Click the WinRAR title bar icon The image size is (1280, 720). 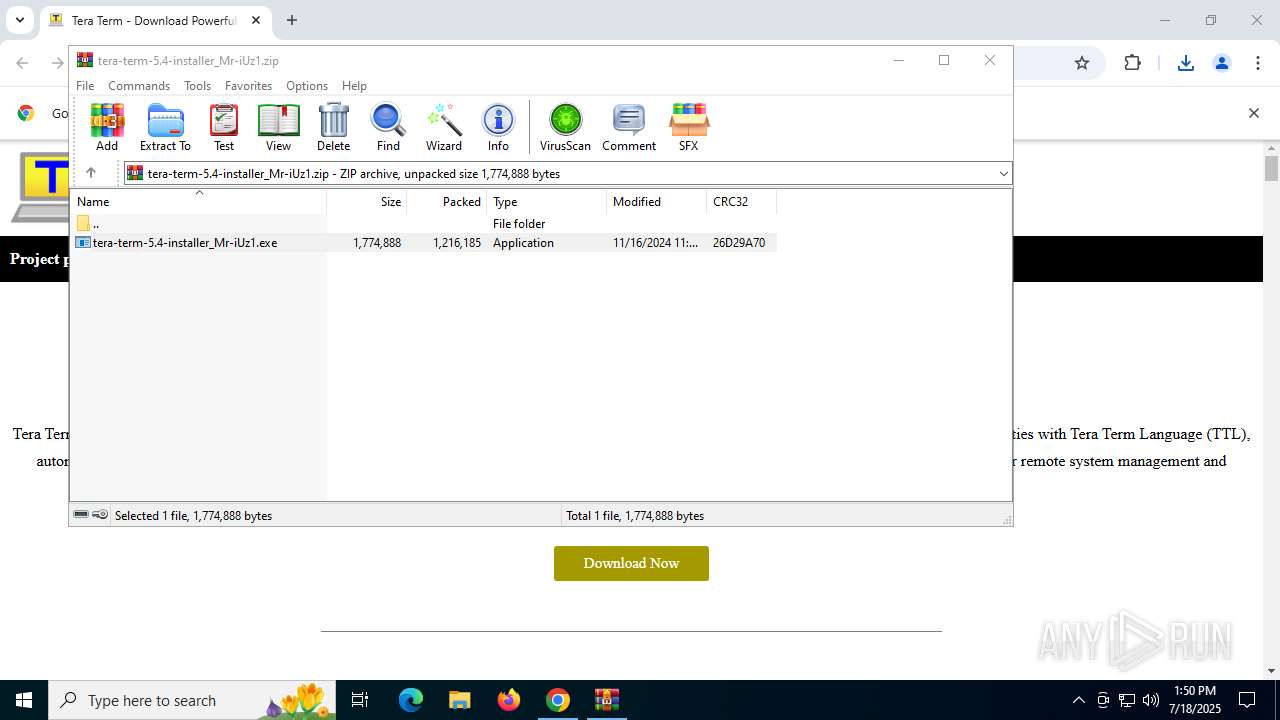[x=85, y=60]
